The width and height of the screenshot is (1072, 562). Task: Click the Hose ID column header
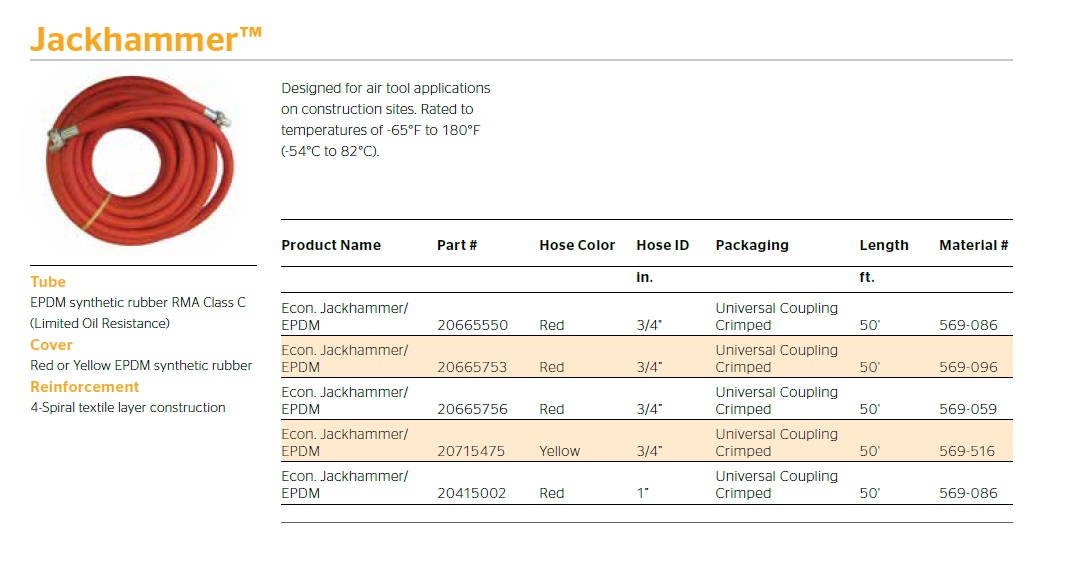[662, 245]
